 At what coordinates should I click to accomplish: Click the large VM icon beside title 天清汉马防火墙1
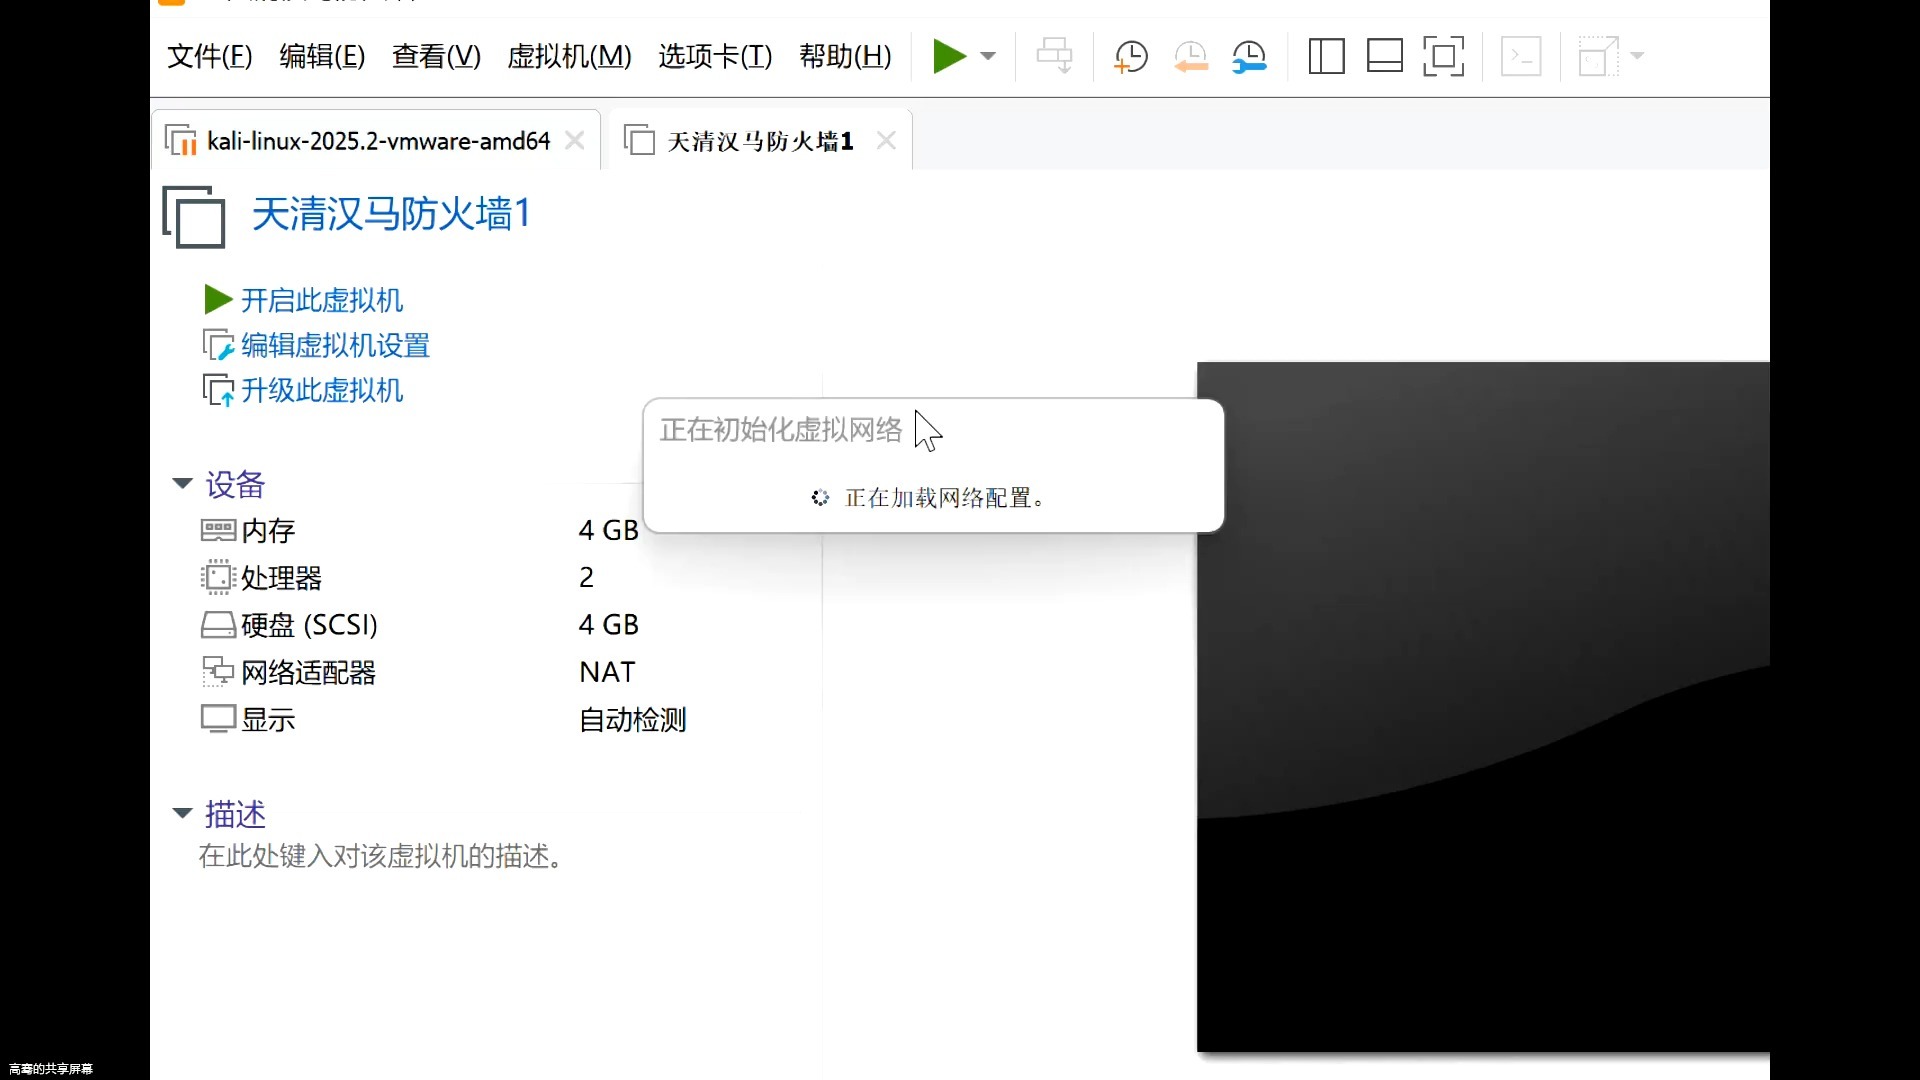coord(194,216)
